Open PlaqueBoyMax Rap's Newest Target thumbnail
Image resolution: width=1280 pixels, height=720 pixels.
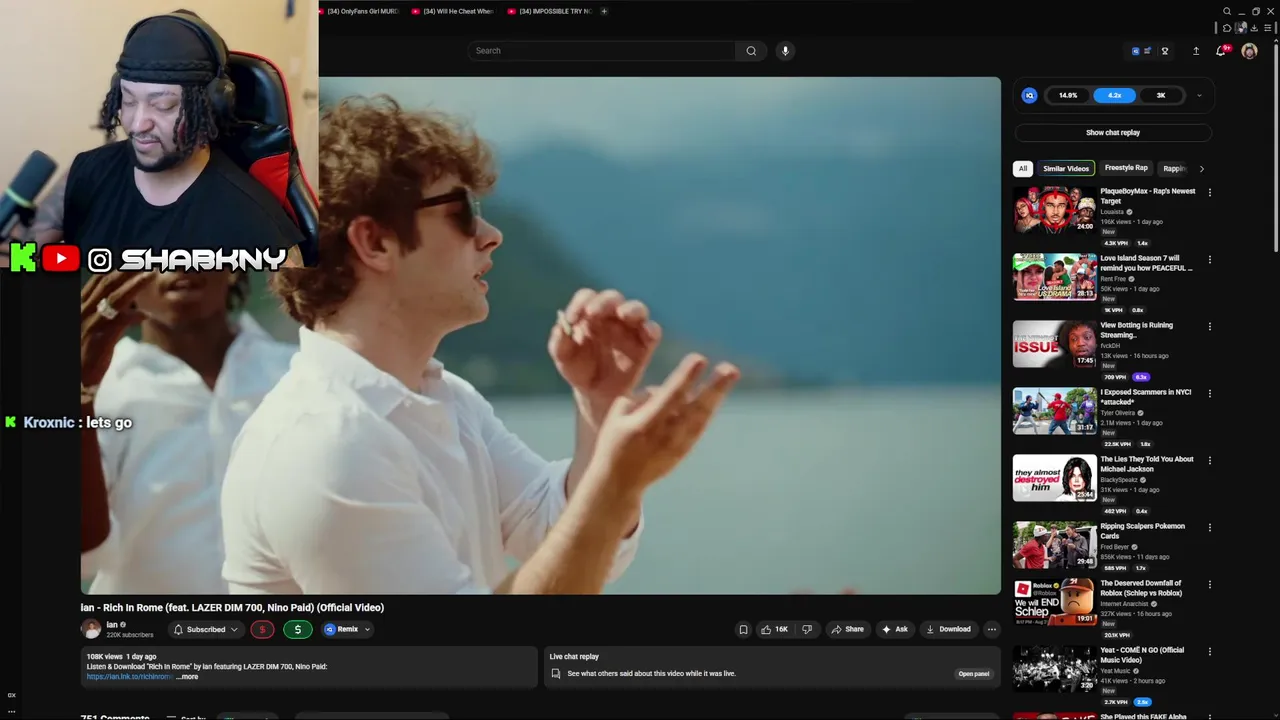[1054, 210]
